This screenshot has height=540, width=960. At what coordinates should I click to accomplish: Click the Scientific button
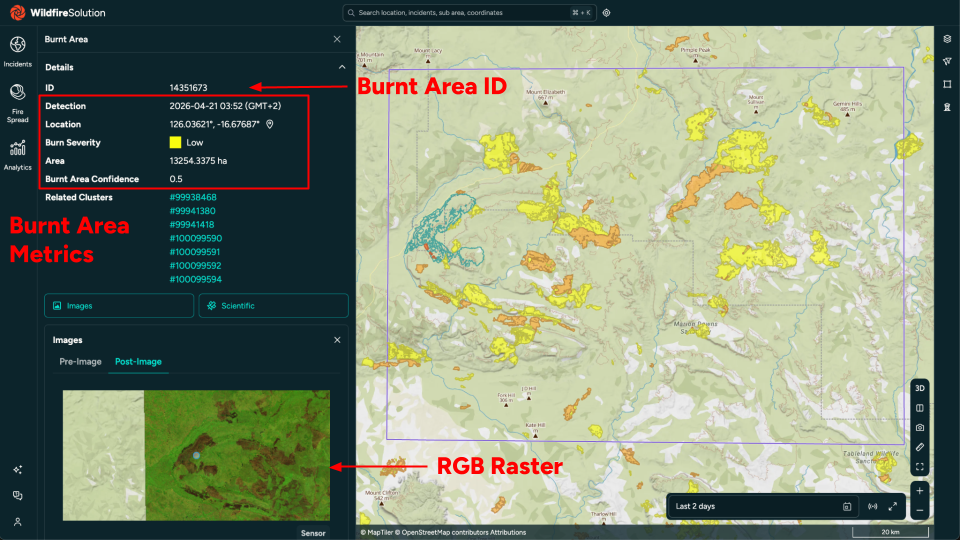coord(273,306)
